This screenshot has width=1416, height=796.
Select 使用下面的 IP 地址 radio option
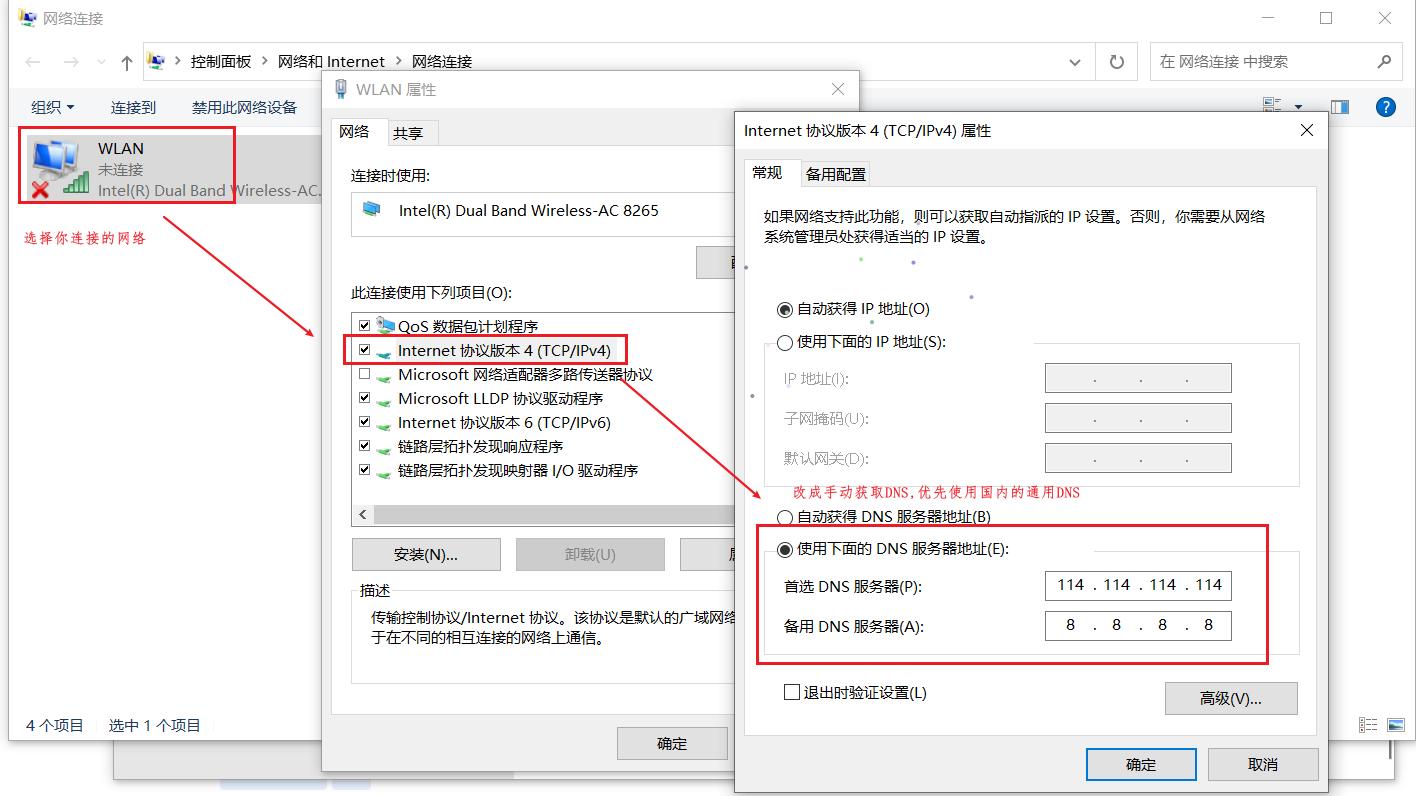(x=785, y=343)
